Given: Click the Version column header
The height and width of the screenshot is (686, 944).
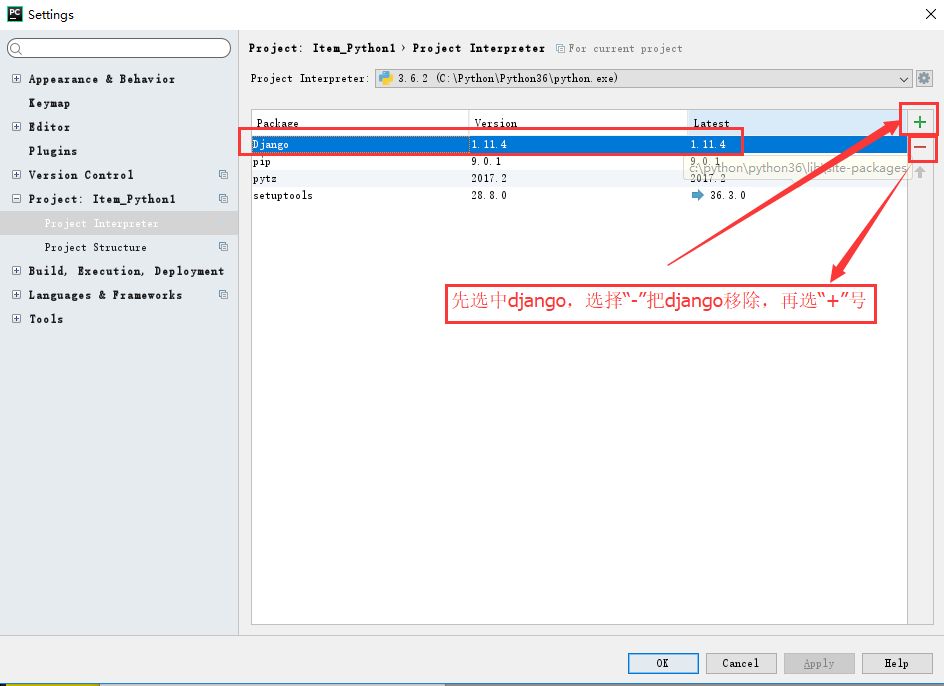Looking at the screenshot, I should tap(578, 122).
